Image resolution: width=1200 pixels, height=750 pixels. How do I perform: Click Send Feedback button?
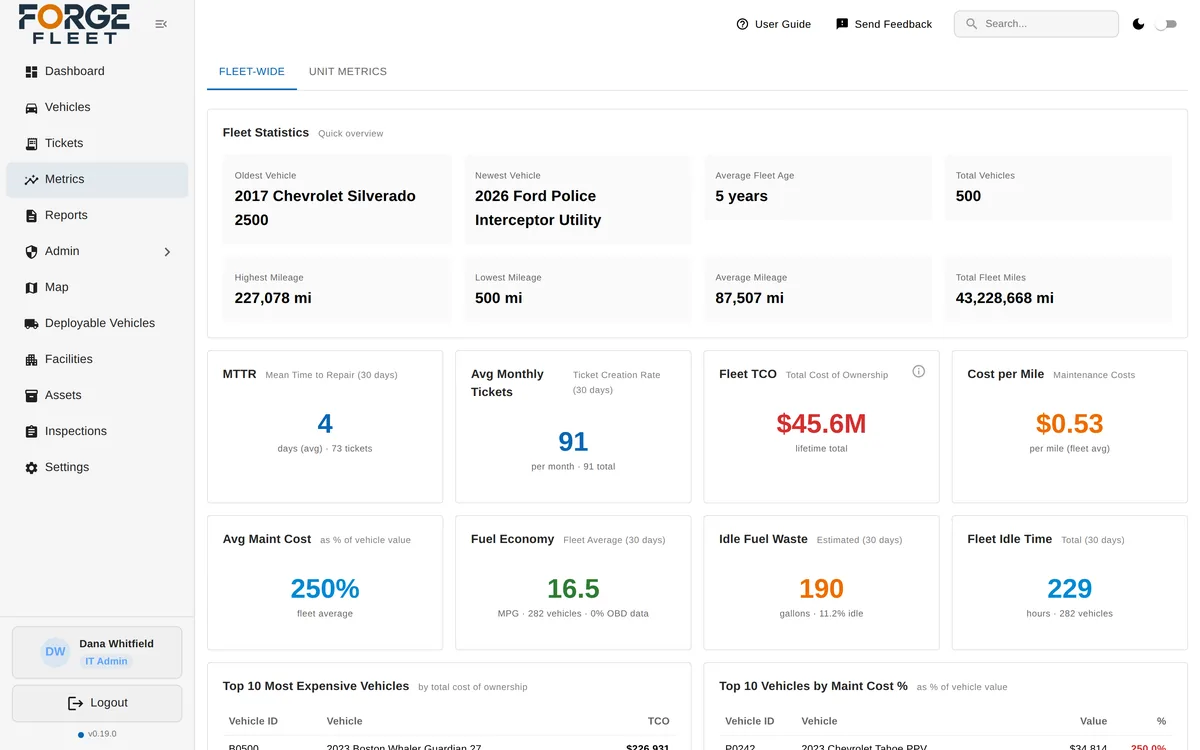click(x=883, y=24)
